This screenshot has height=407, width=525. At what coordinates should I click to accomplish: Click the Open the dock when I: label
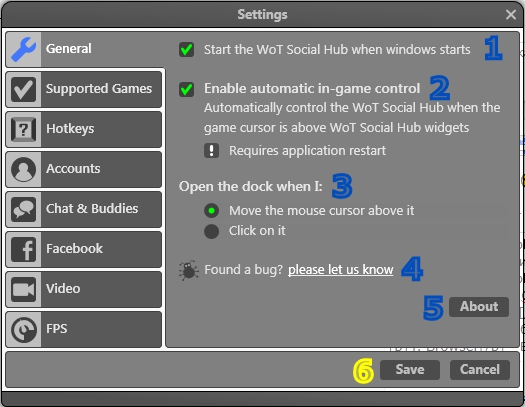tap(250, 186)
